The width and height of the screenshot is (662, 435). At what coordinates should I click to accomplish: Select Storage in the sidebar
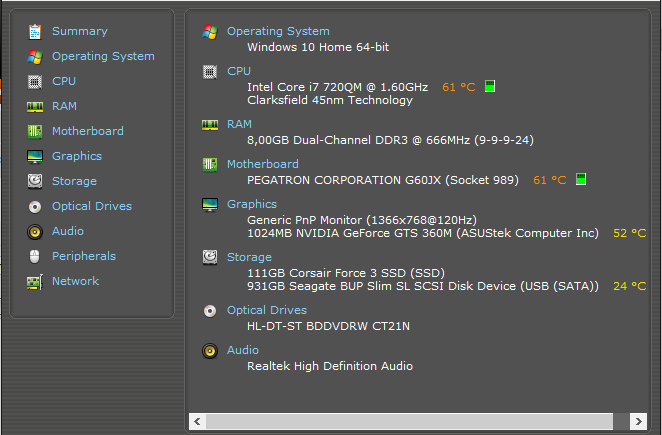(74, 181)
